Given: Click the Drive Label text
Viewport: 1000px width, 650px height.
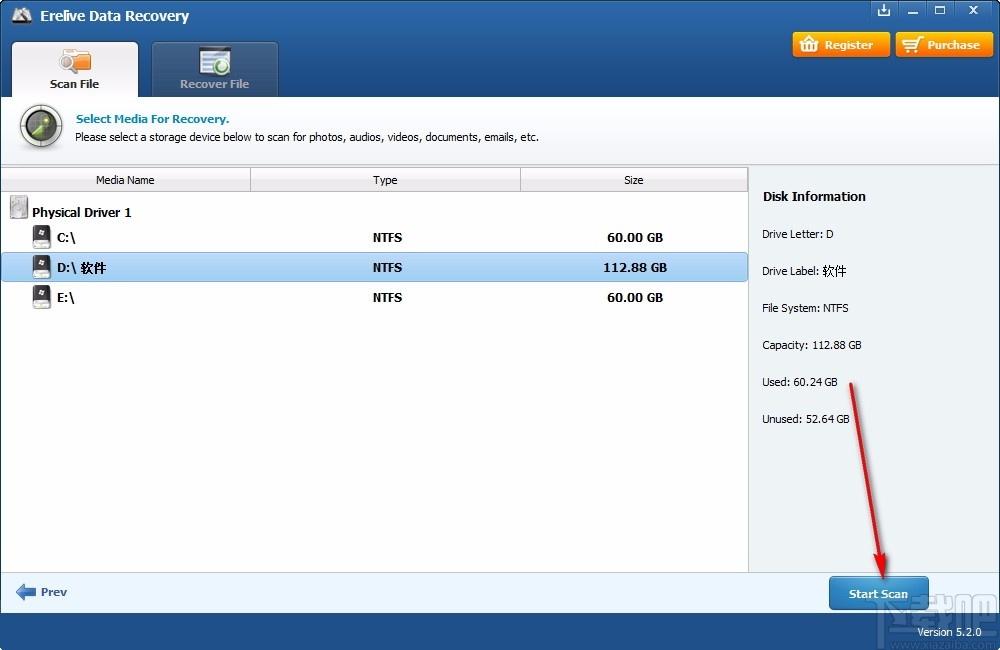Looking at the screenshot, I should tap(804, 271).
